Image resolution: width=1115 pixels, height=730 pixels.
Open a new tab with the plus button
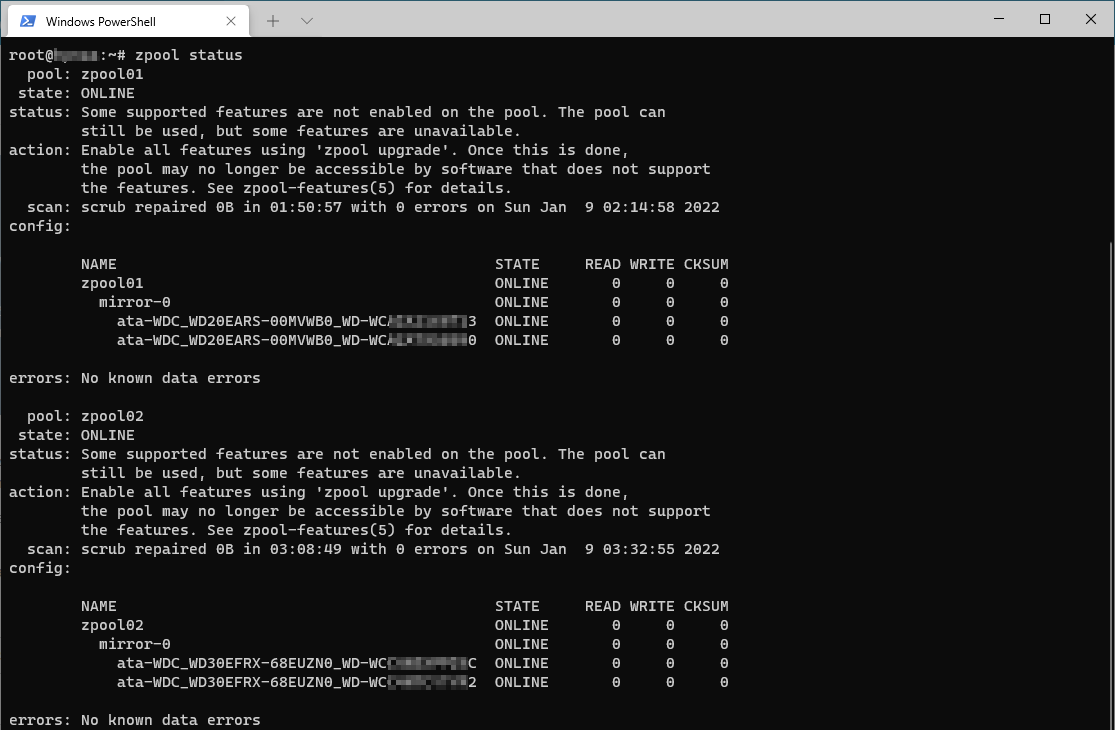(273, 21)
